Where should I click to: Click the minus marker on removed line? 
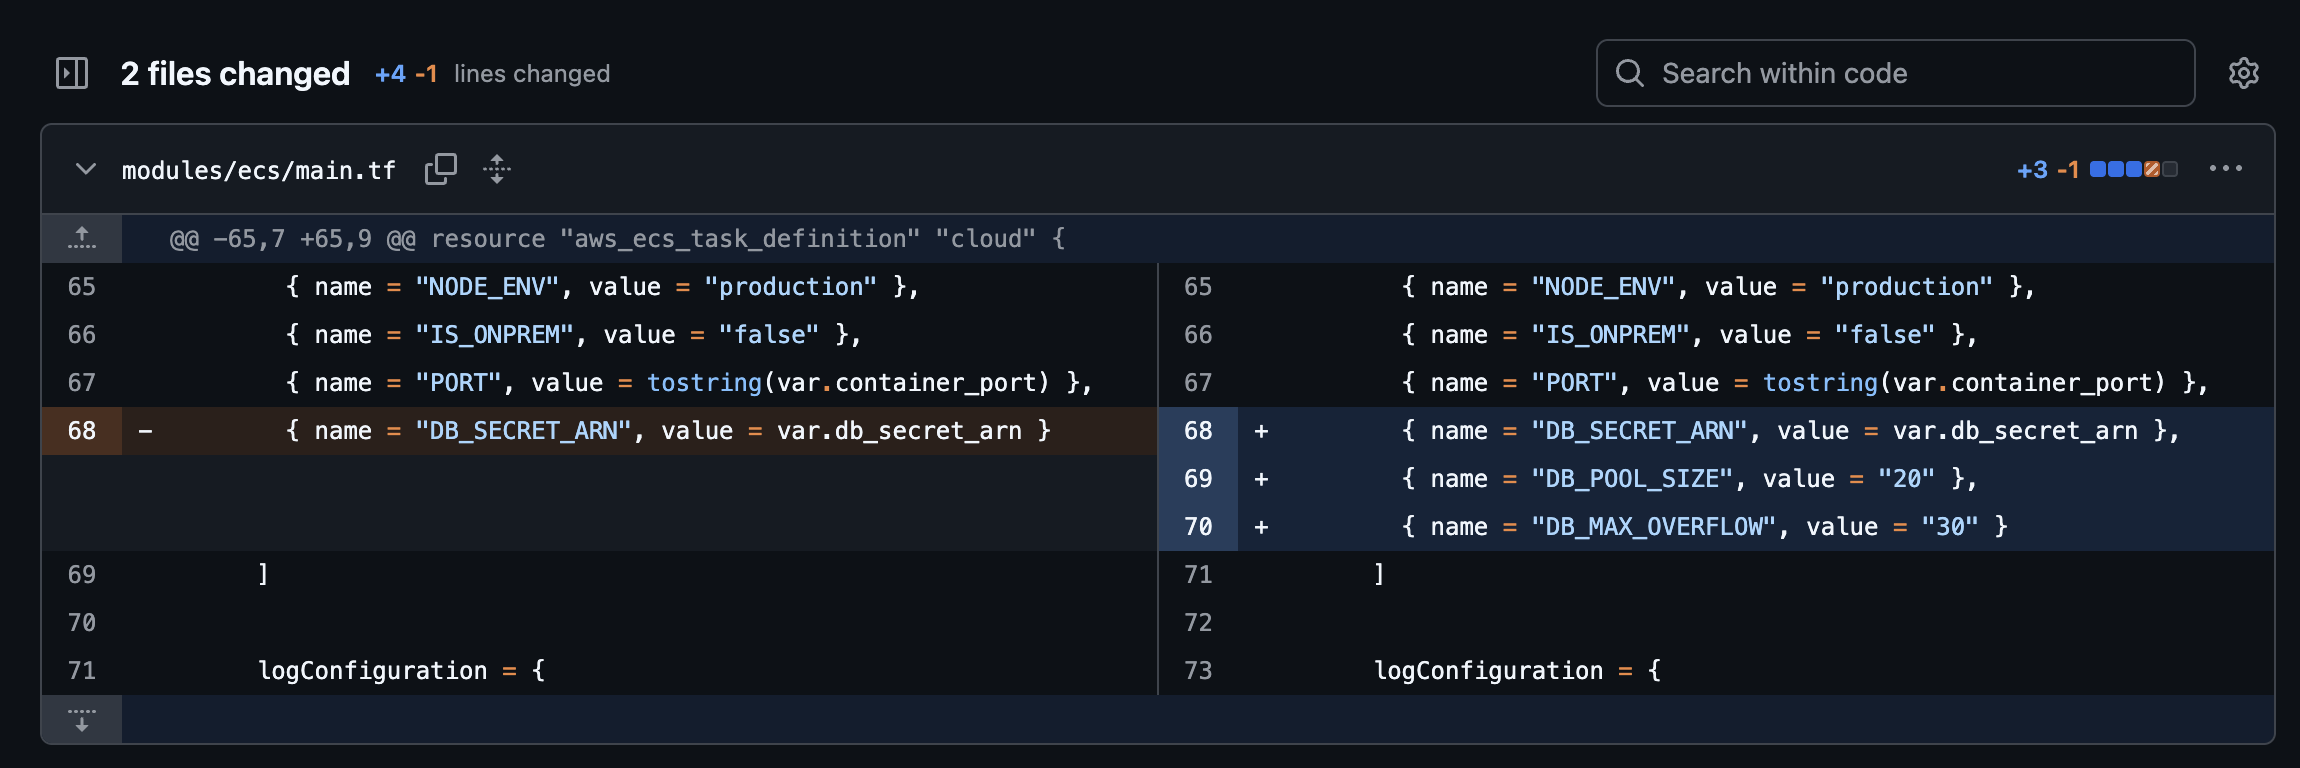tap(146, 431)
